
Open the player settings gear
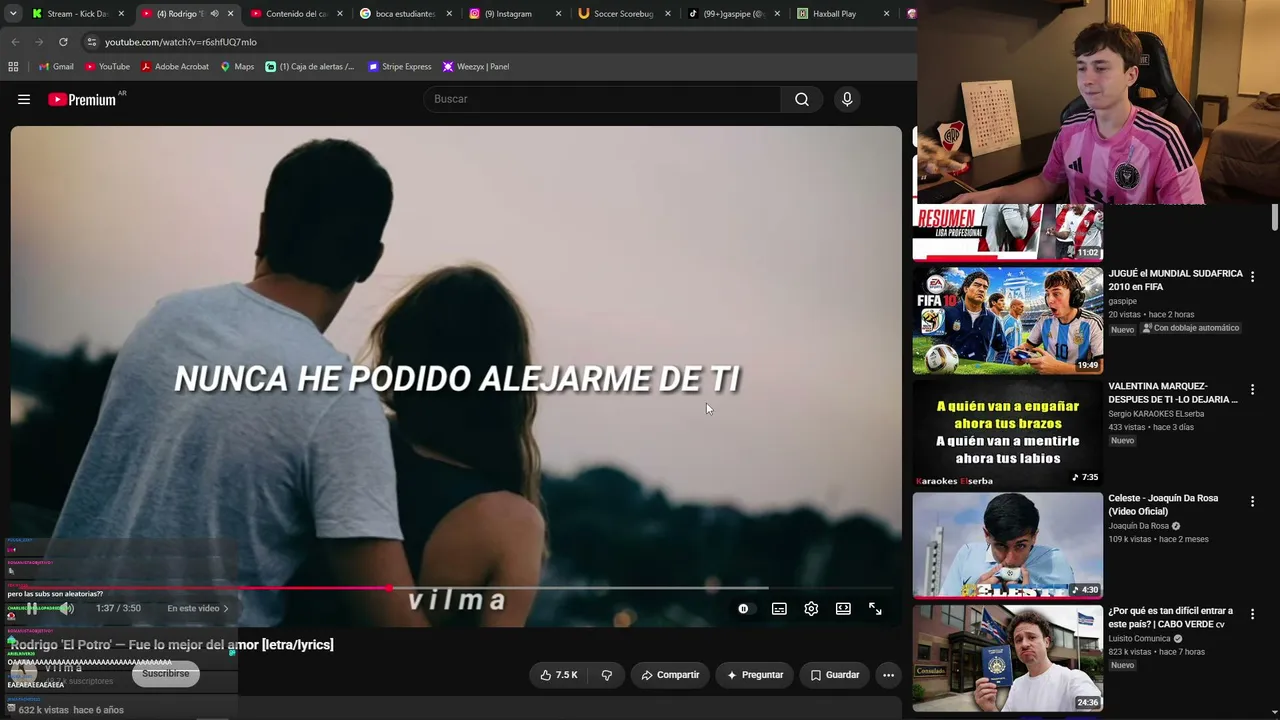[x=811, y=608]
